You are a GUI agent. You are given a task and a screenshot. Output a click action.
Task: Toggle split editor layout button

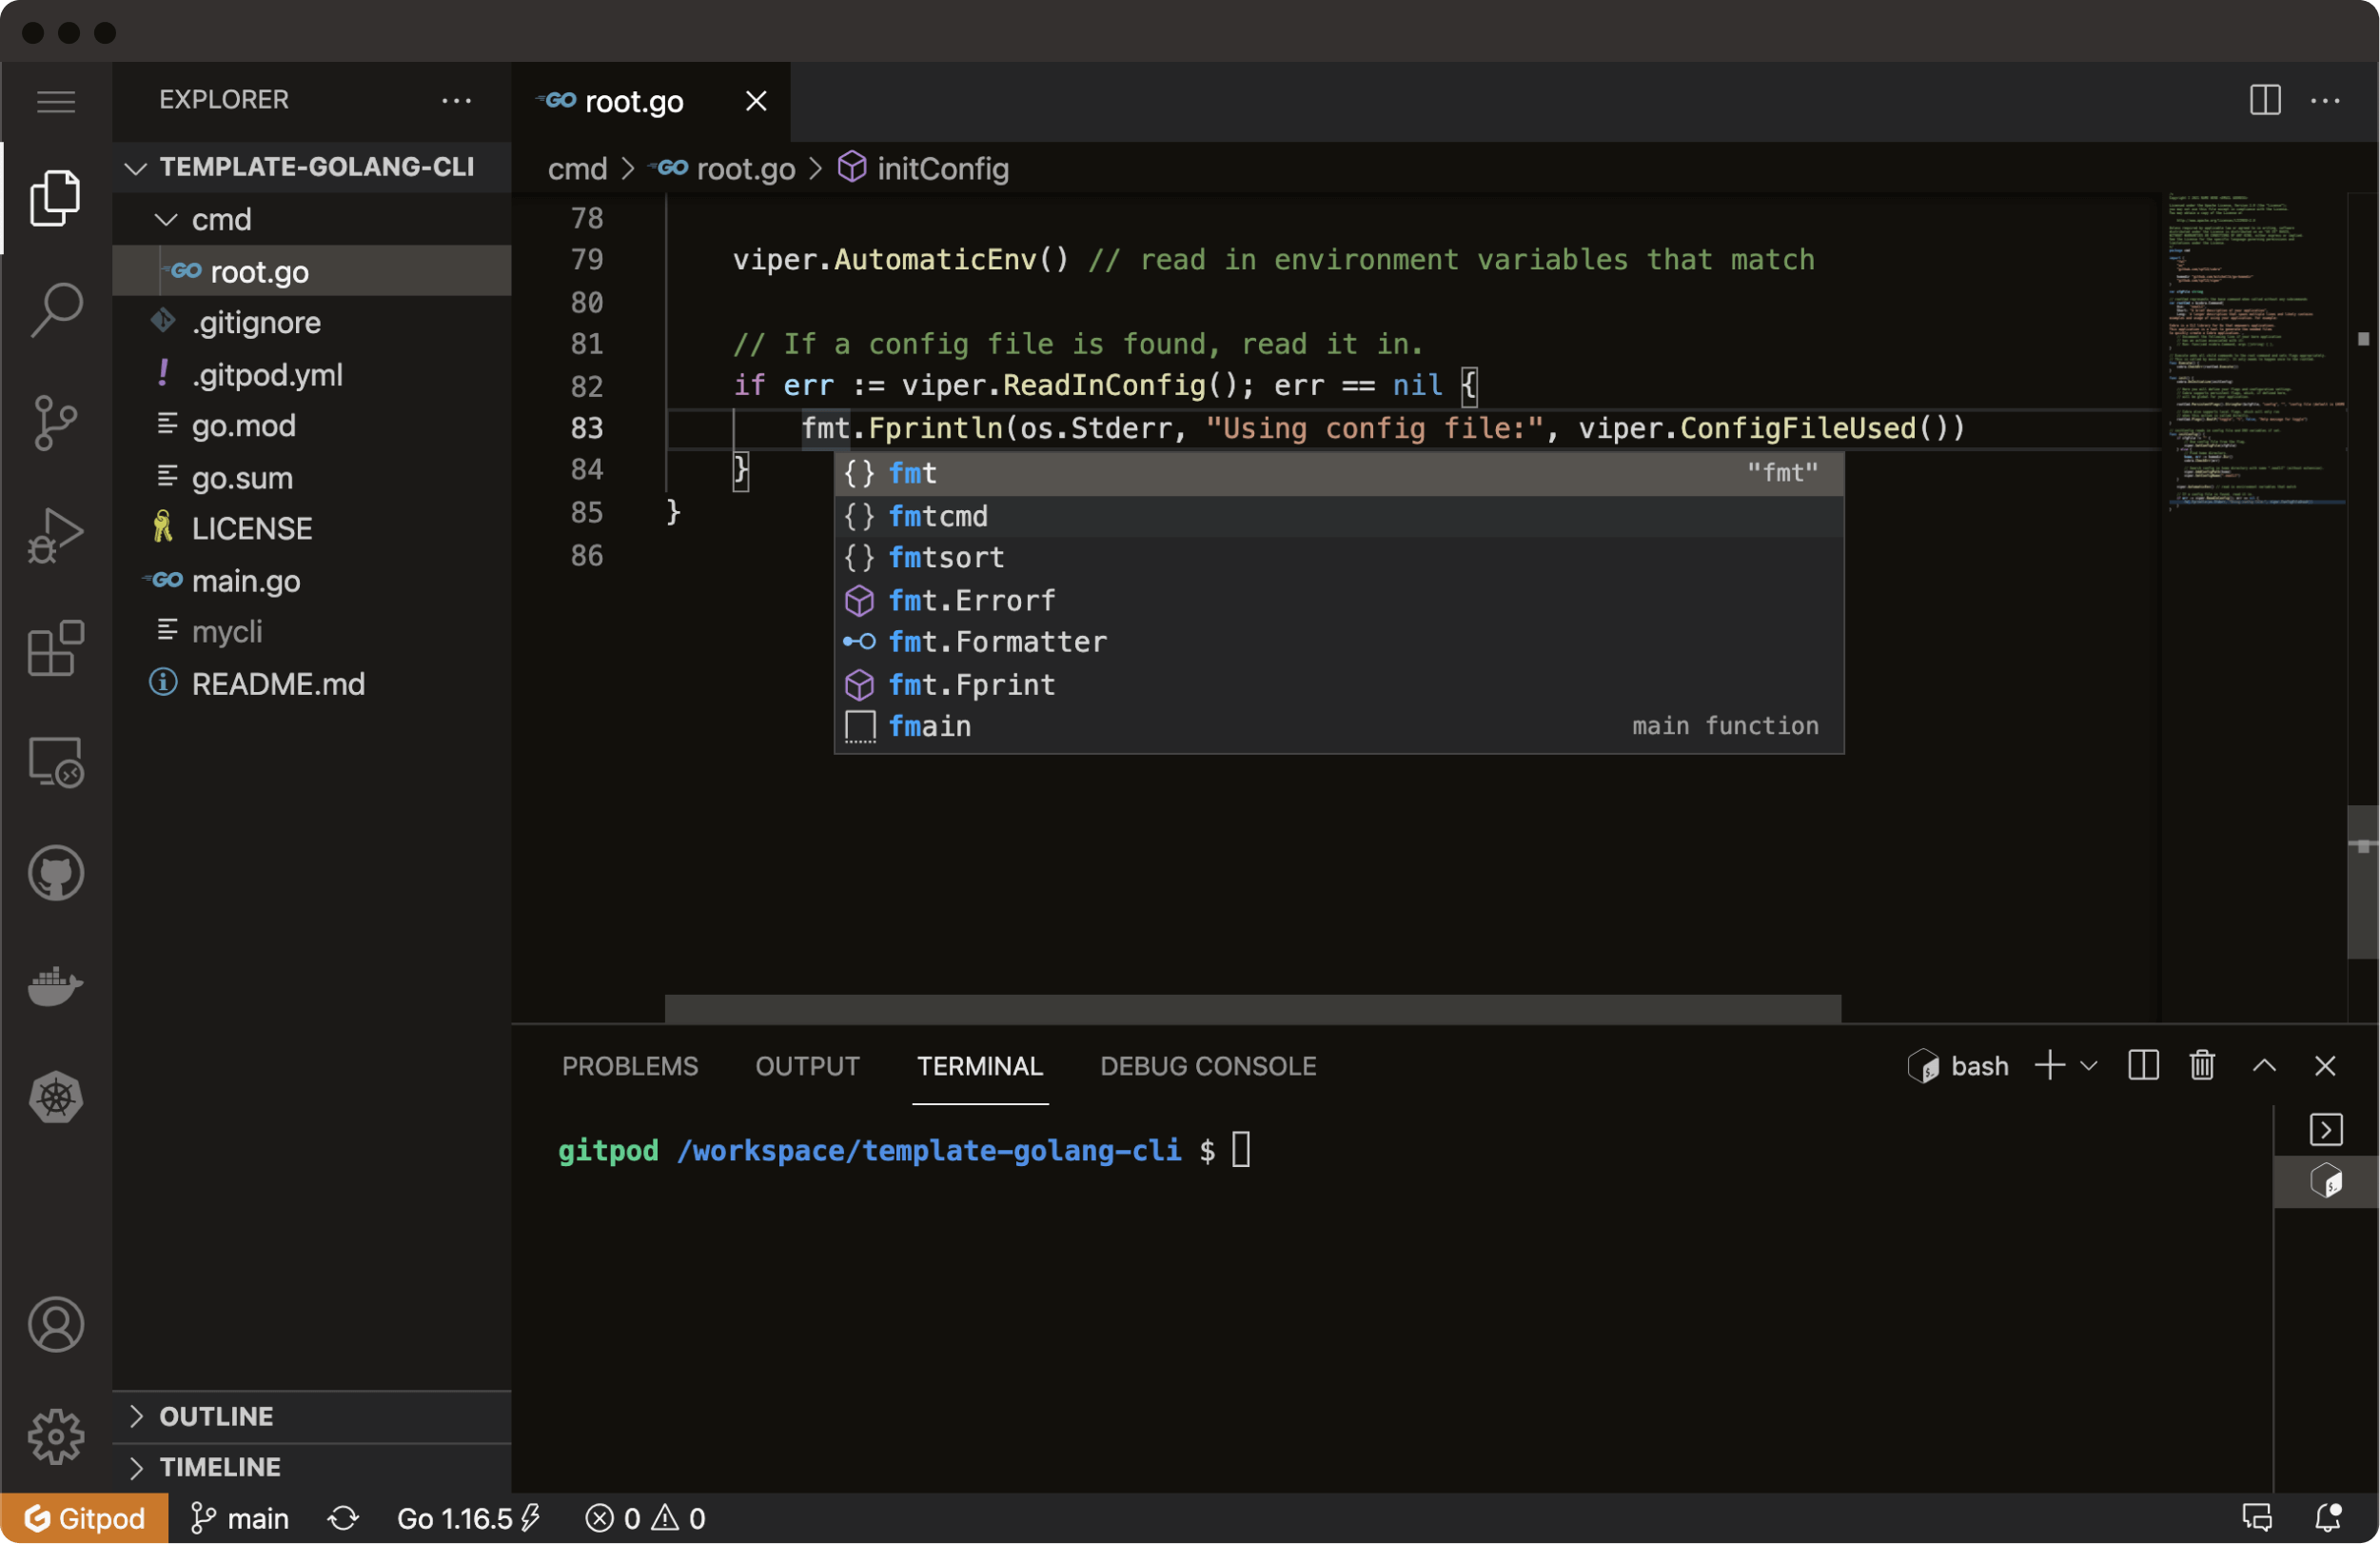pyautogui.click(x=2265, y=100)
